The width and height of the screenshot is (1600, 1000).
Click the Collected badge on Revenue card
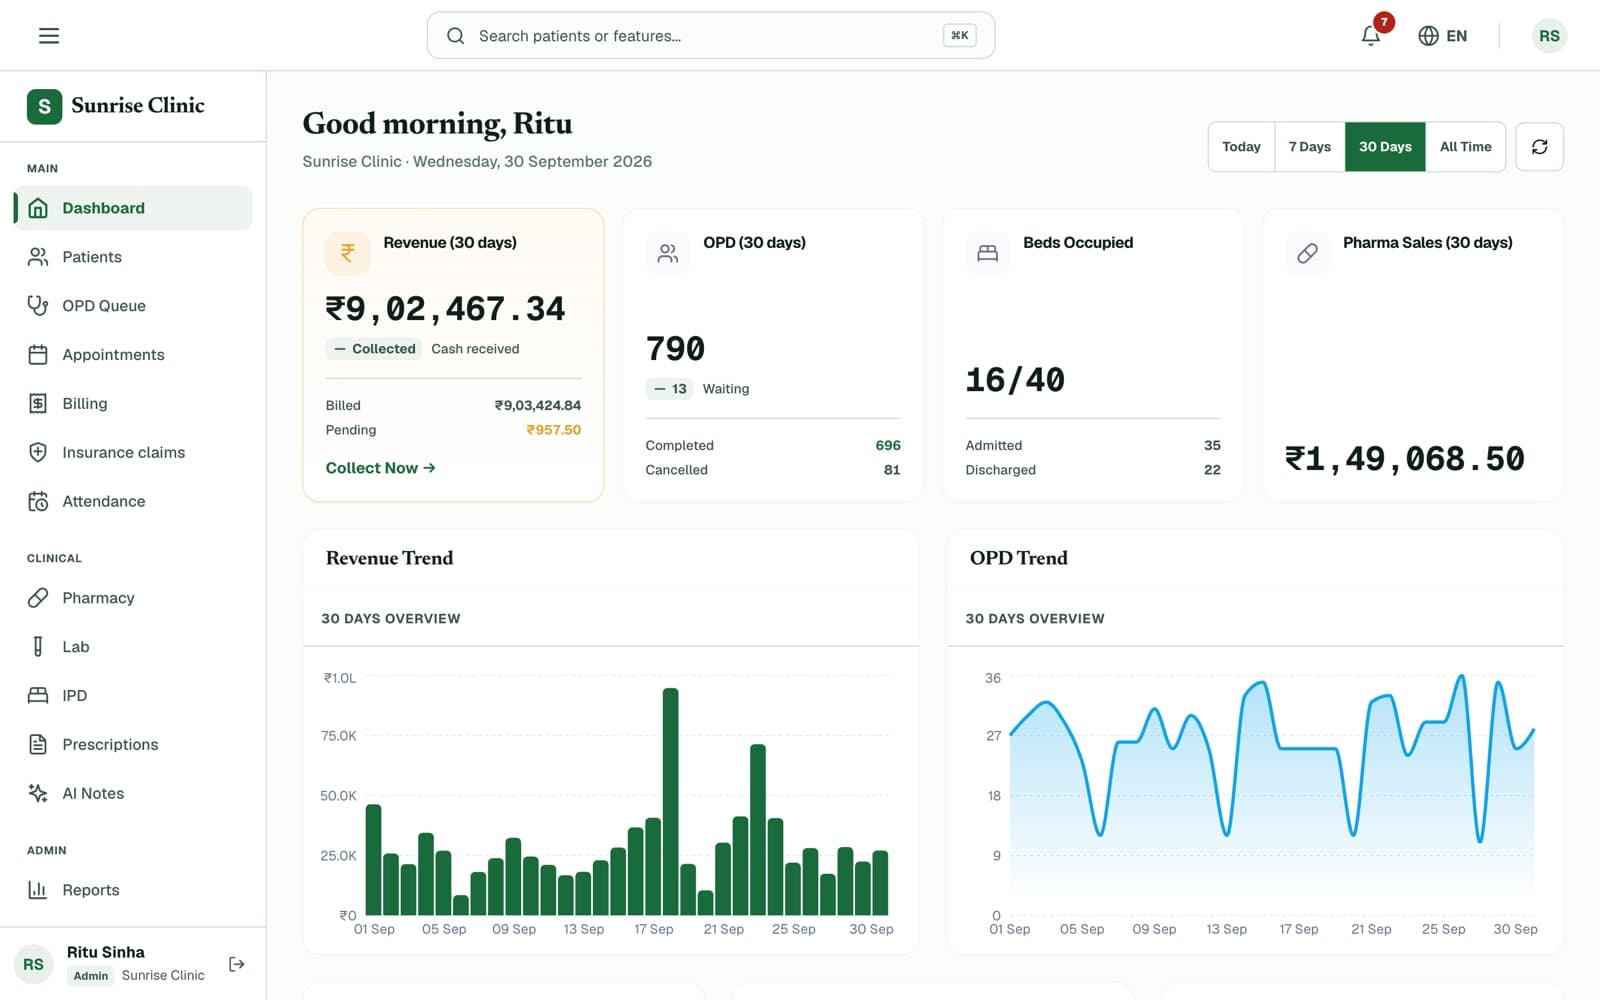pos(374,349)
